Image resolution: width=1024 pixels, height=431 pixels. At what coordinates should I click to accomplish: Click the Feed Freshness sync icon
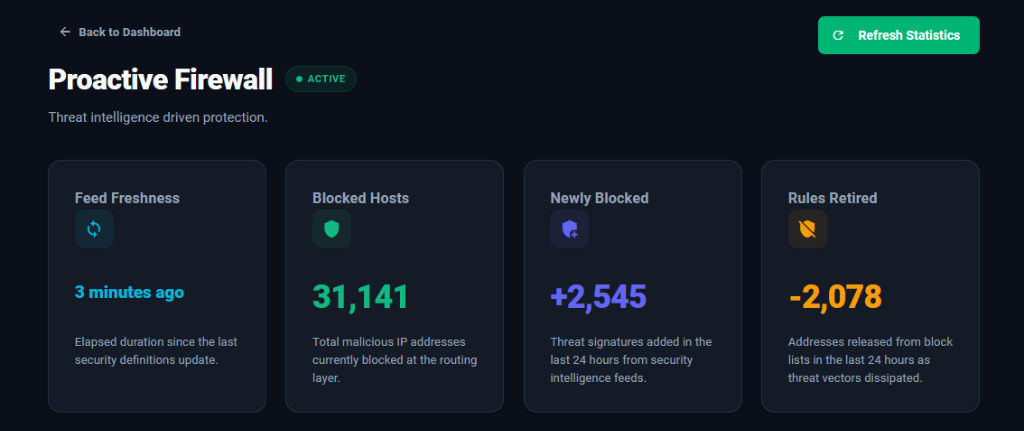[94, 229]
